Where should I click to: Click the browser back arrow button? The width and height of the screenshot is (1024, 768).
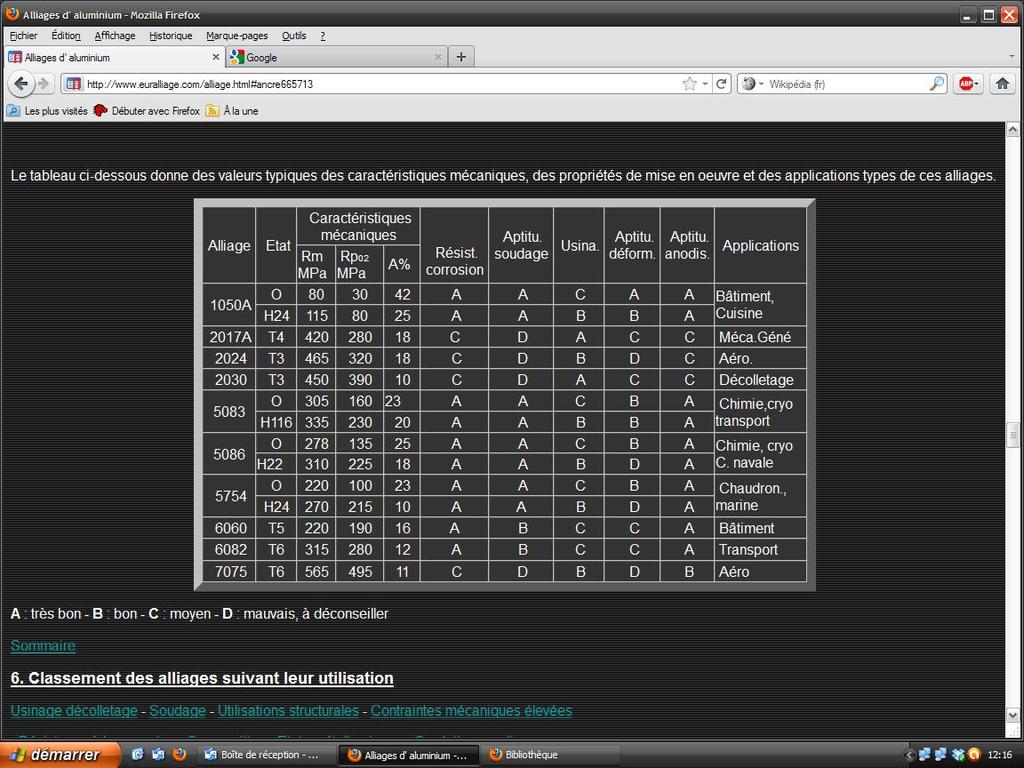(20, 84)
